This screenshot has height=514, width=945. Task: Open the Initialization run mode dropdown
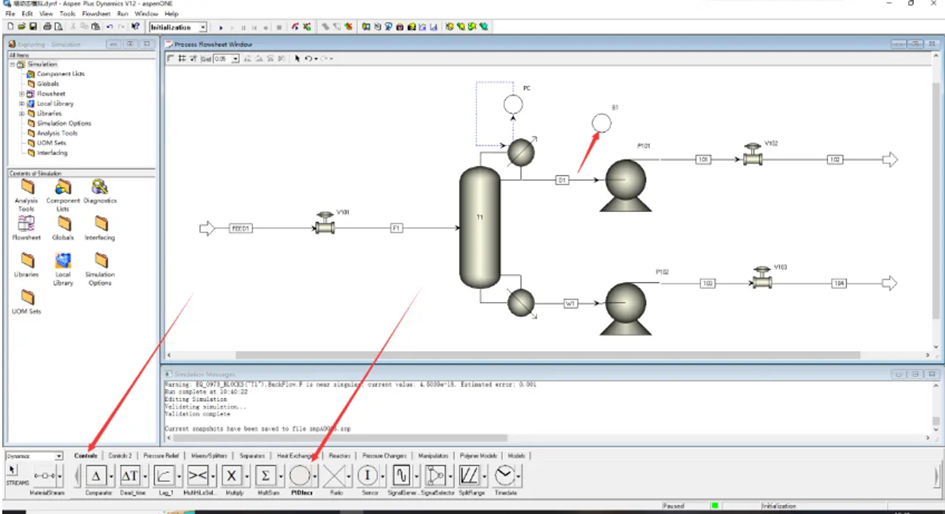pos(202,27)
